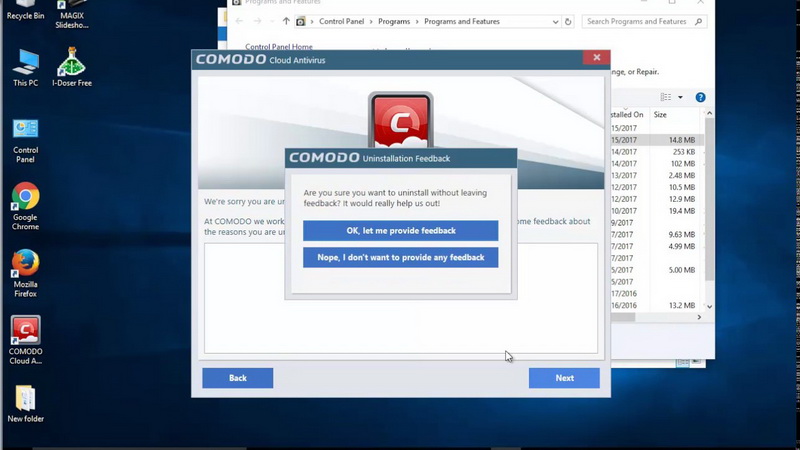Click Programs and Features breadcrumb segment
This screenshot has height=450, width=800.
click(x=462, y=21)
